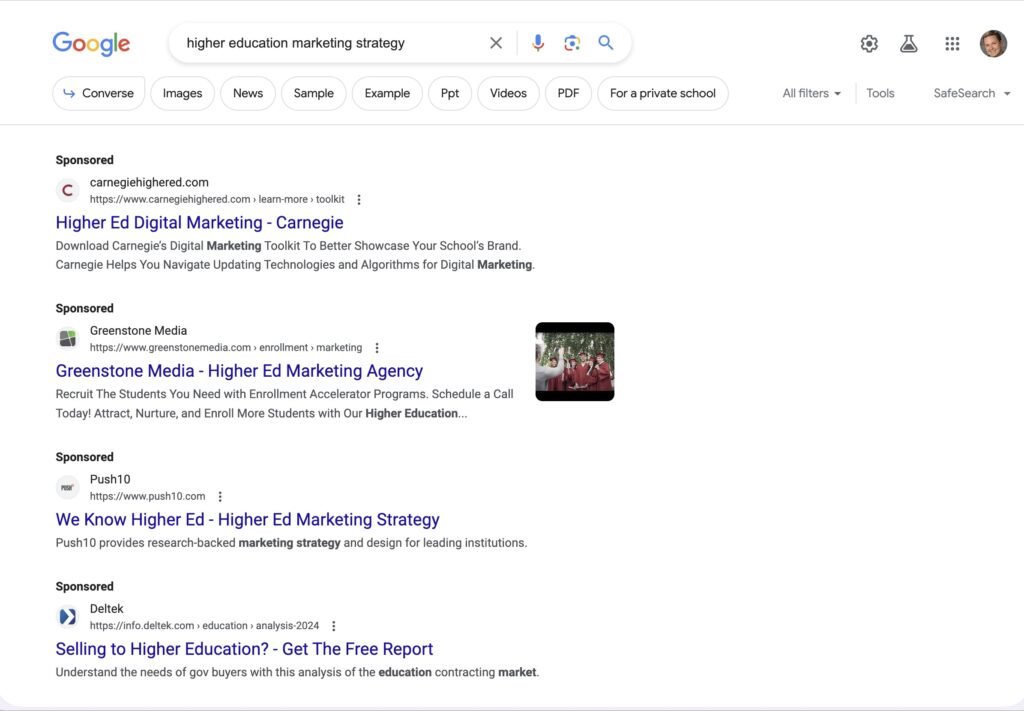The height and width of the screenshot is (711, 1024).
Task: Switch to the News results tab
Action: coord(247,93)
